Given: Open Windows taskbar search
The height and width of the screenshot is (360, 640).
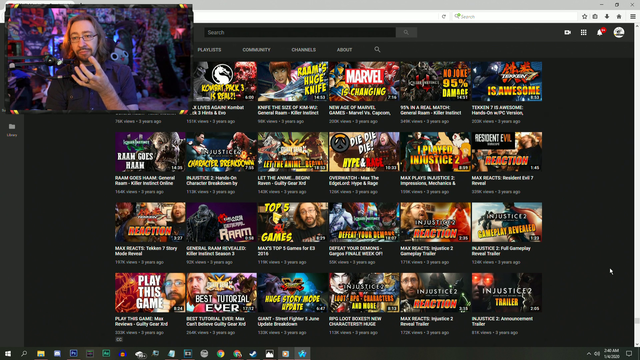Looking at the screenshot, I should [24, 353].
